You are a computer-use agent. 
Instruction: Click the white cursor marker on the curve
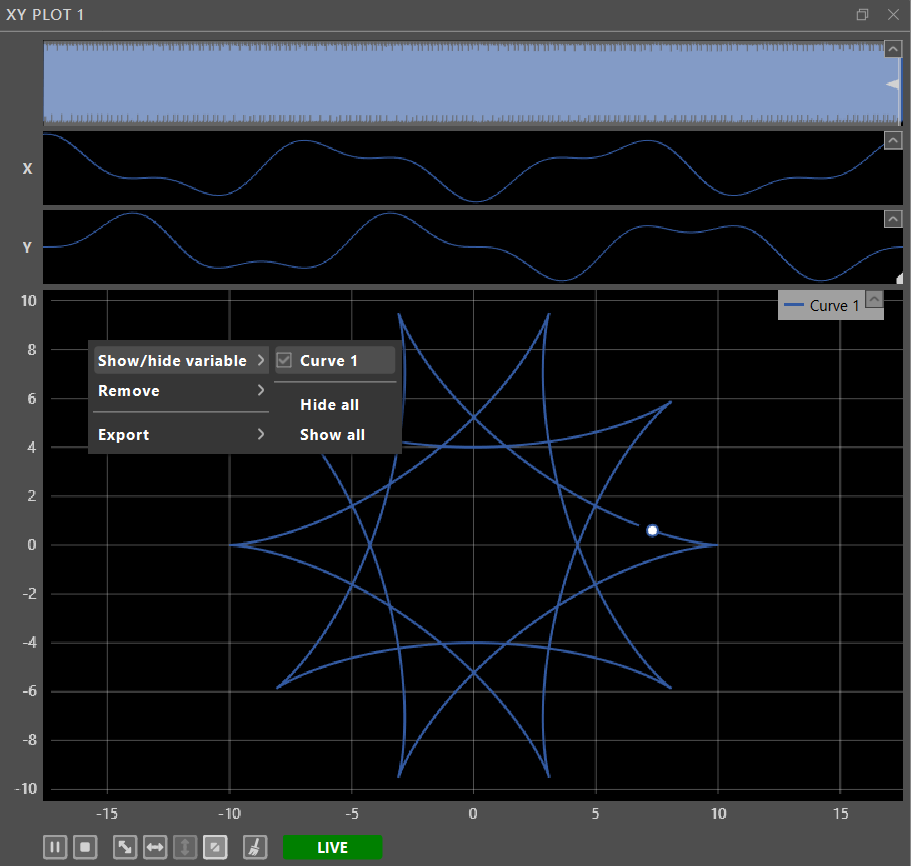[x=652, y=530]
